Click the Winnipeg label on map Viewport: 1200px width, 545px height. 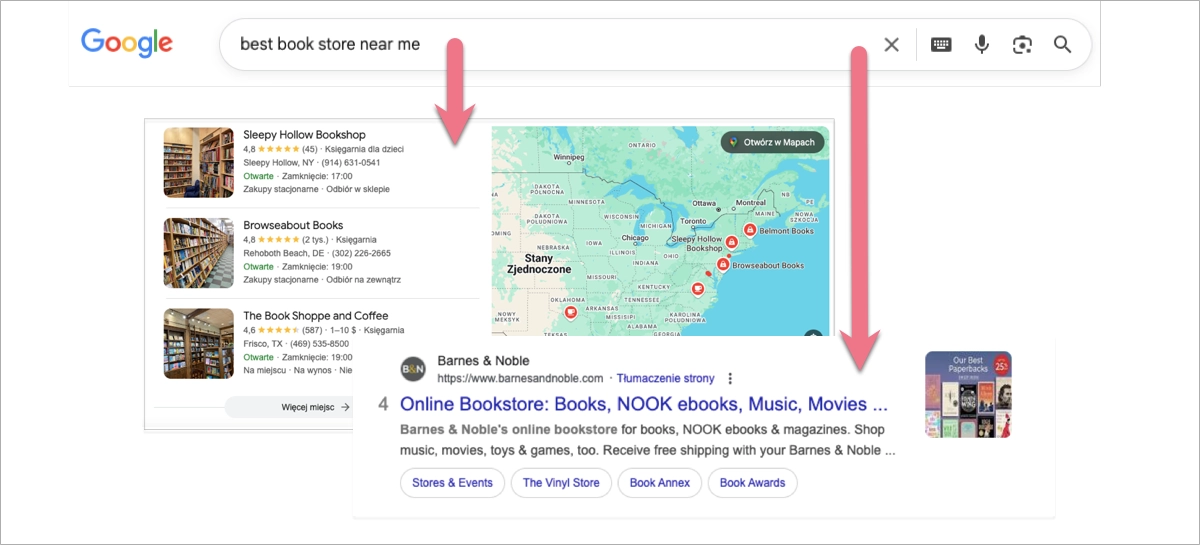point(569,157)
